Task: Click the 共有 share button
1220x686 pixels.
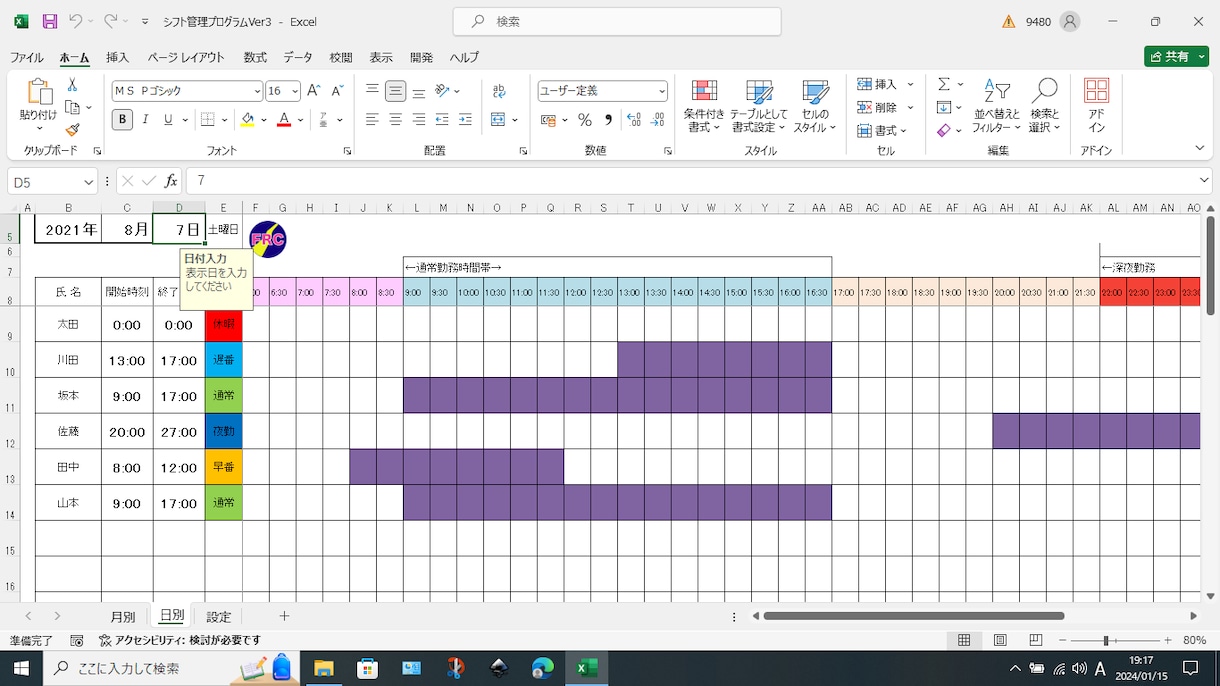Action: pos(1176,57)
